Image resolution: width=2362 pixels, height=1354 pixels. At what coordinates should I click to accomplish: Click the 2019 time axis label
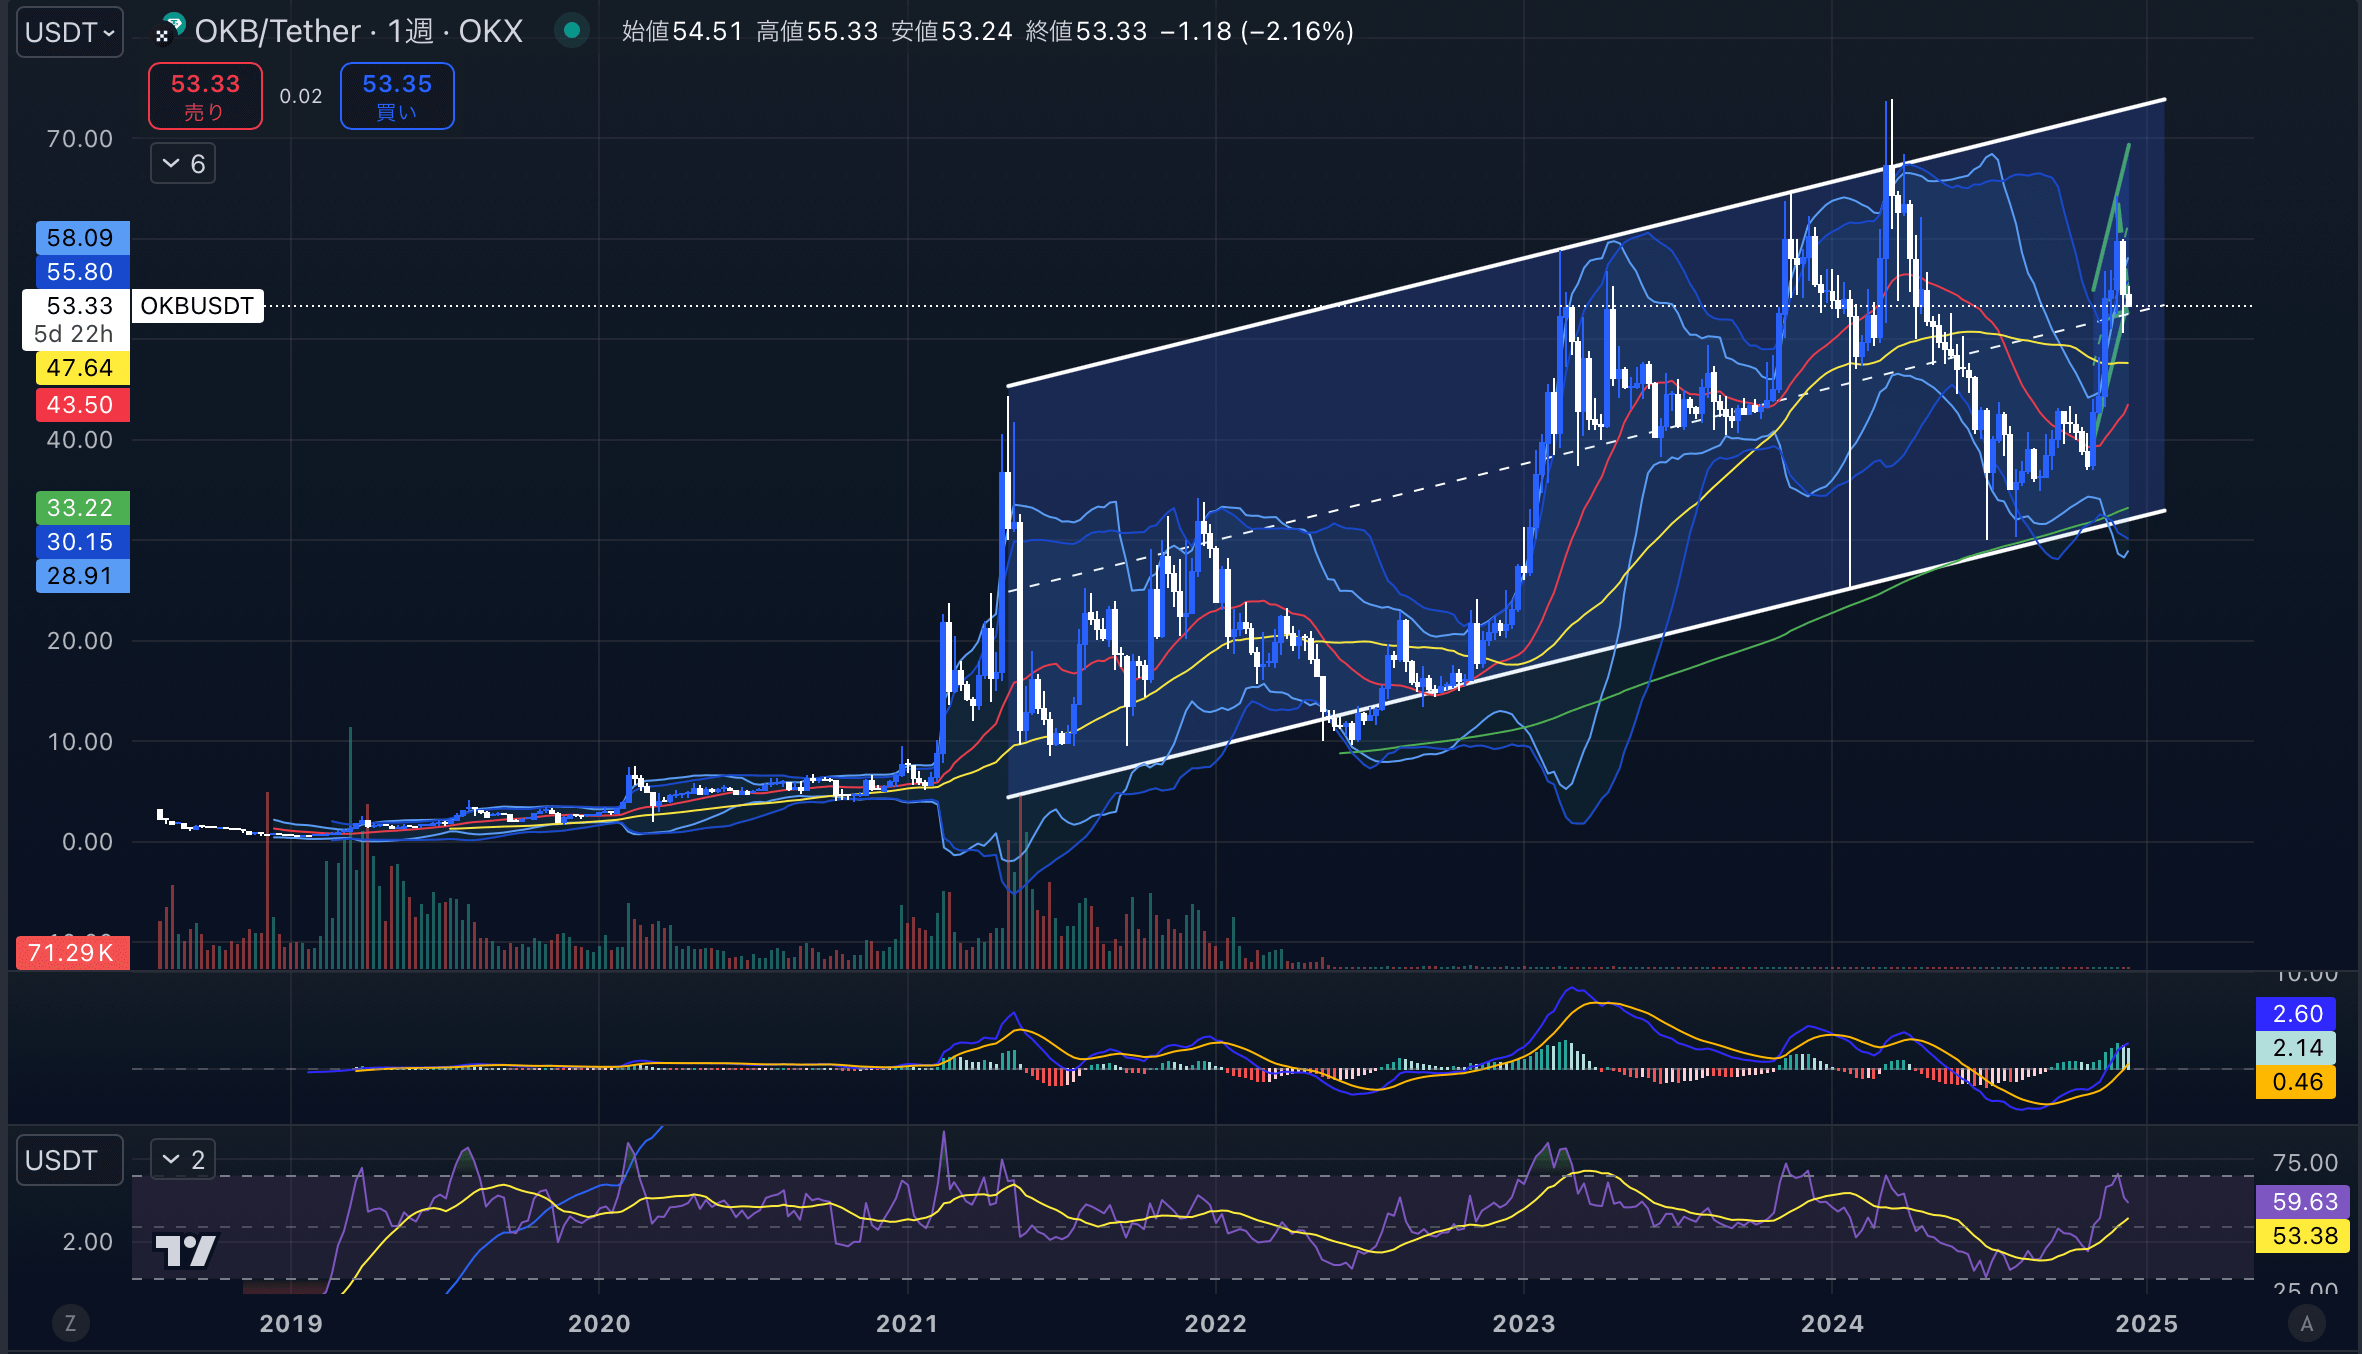click(291, 1324)
